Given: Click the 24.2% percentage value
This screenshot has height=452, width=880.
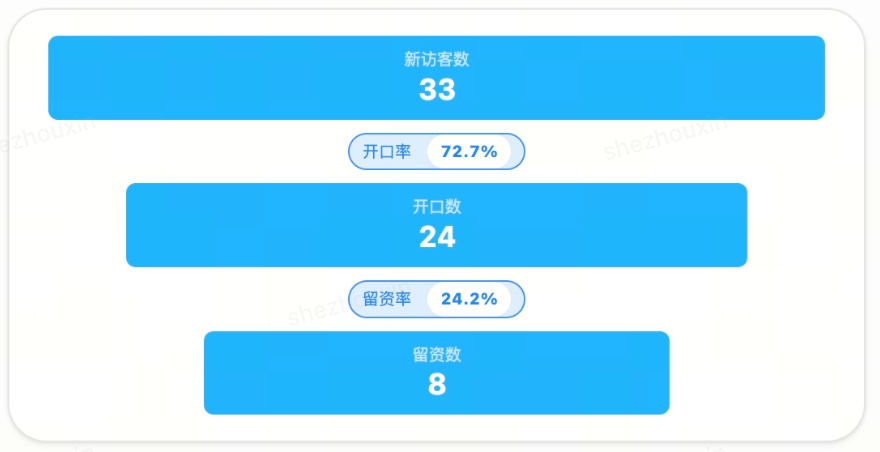Looking at the screenshot, I should [x=469, y=299].
